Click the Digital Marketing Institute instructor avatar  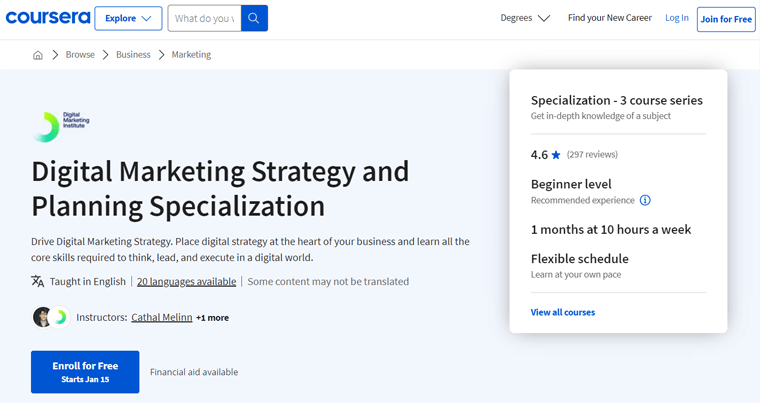pyautogui.click(x=60, y=317)
